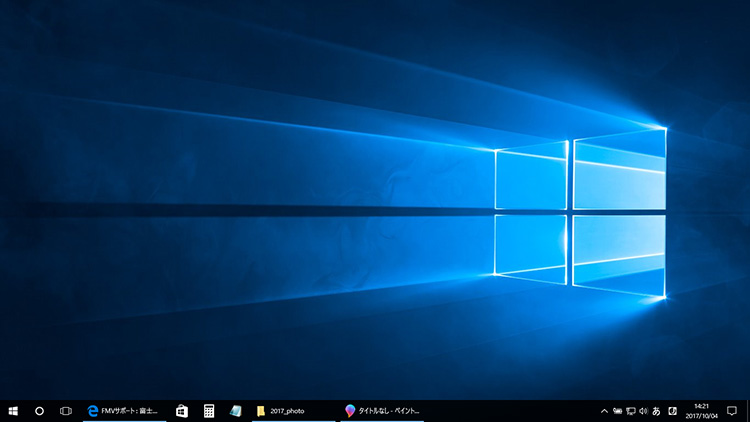Click the tray icon right of あ indicator

pos(672,411)
